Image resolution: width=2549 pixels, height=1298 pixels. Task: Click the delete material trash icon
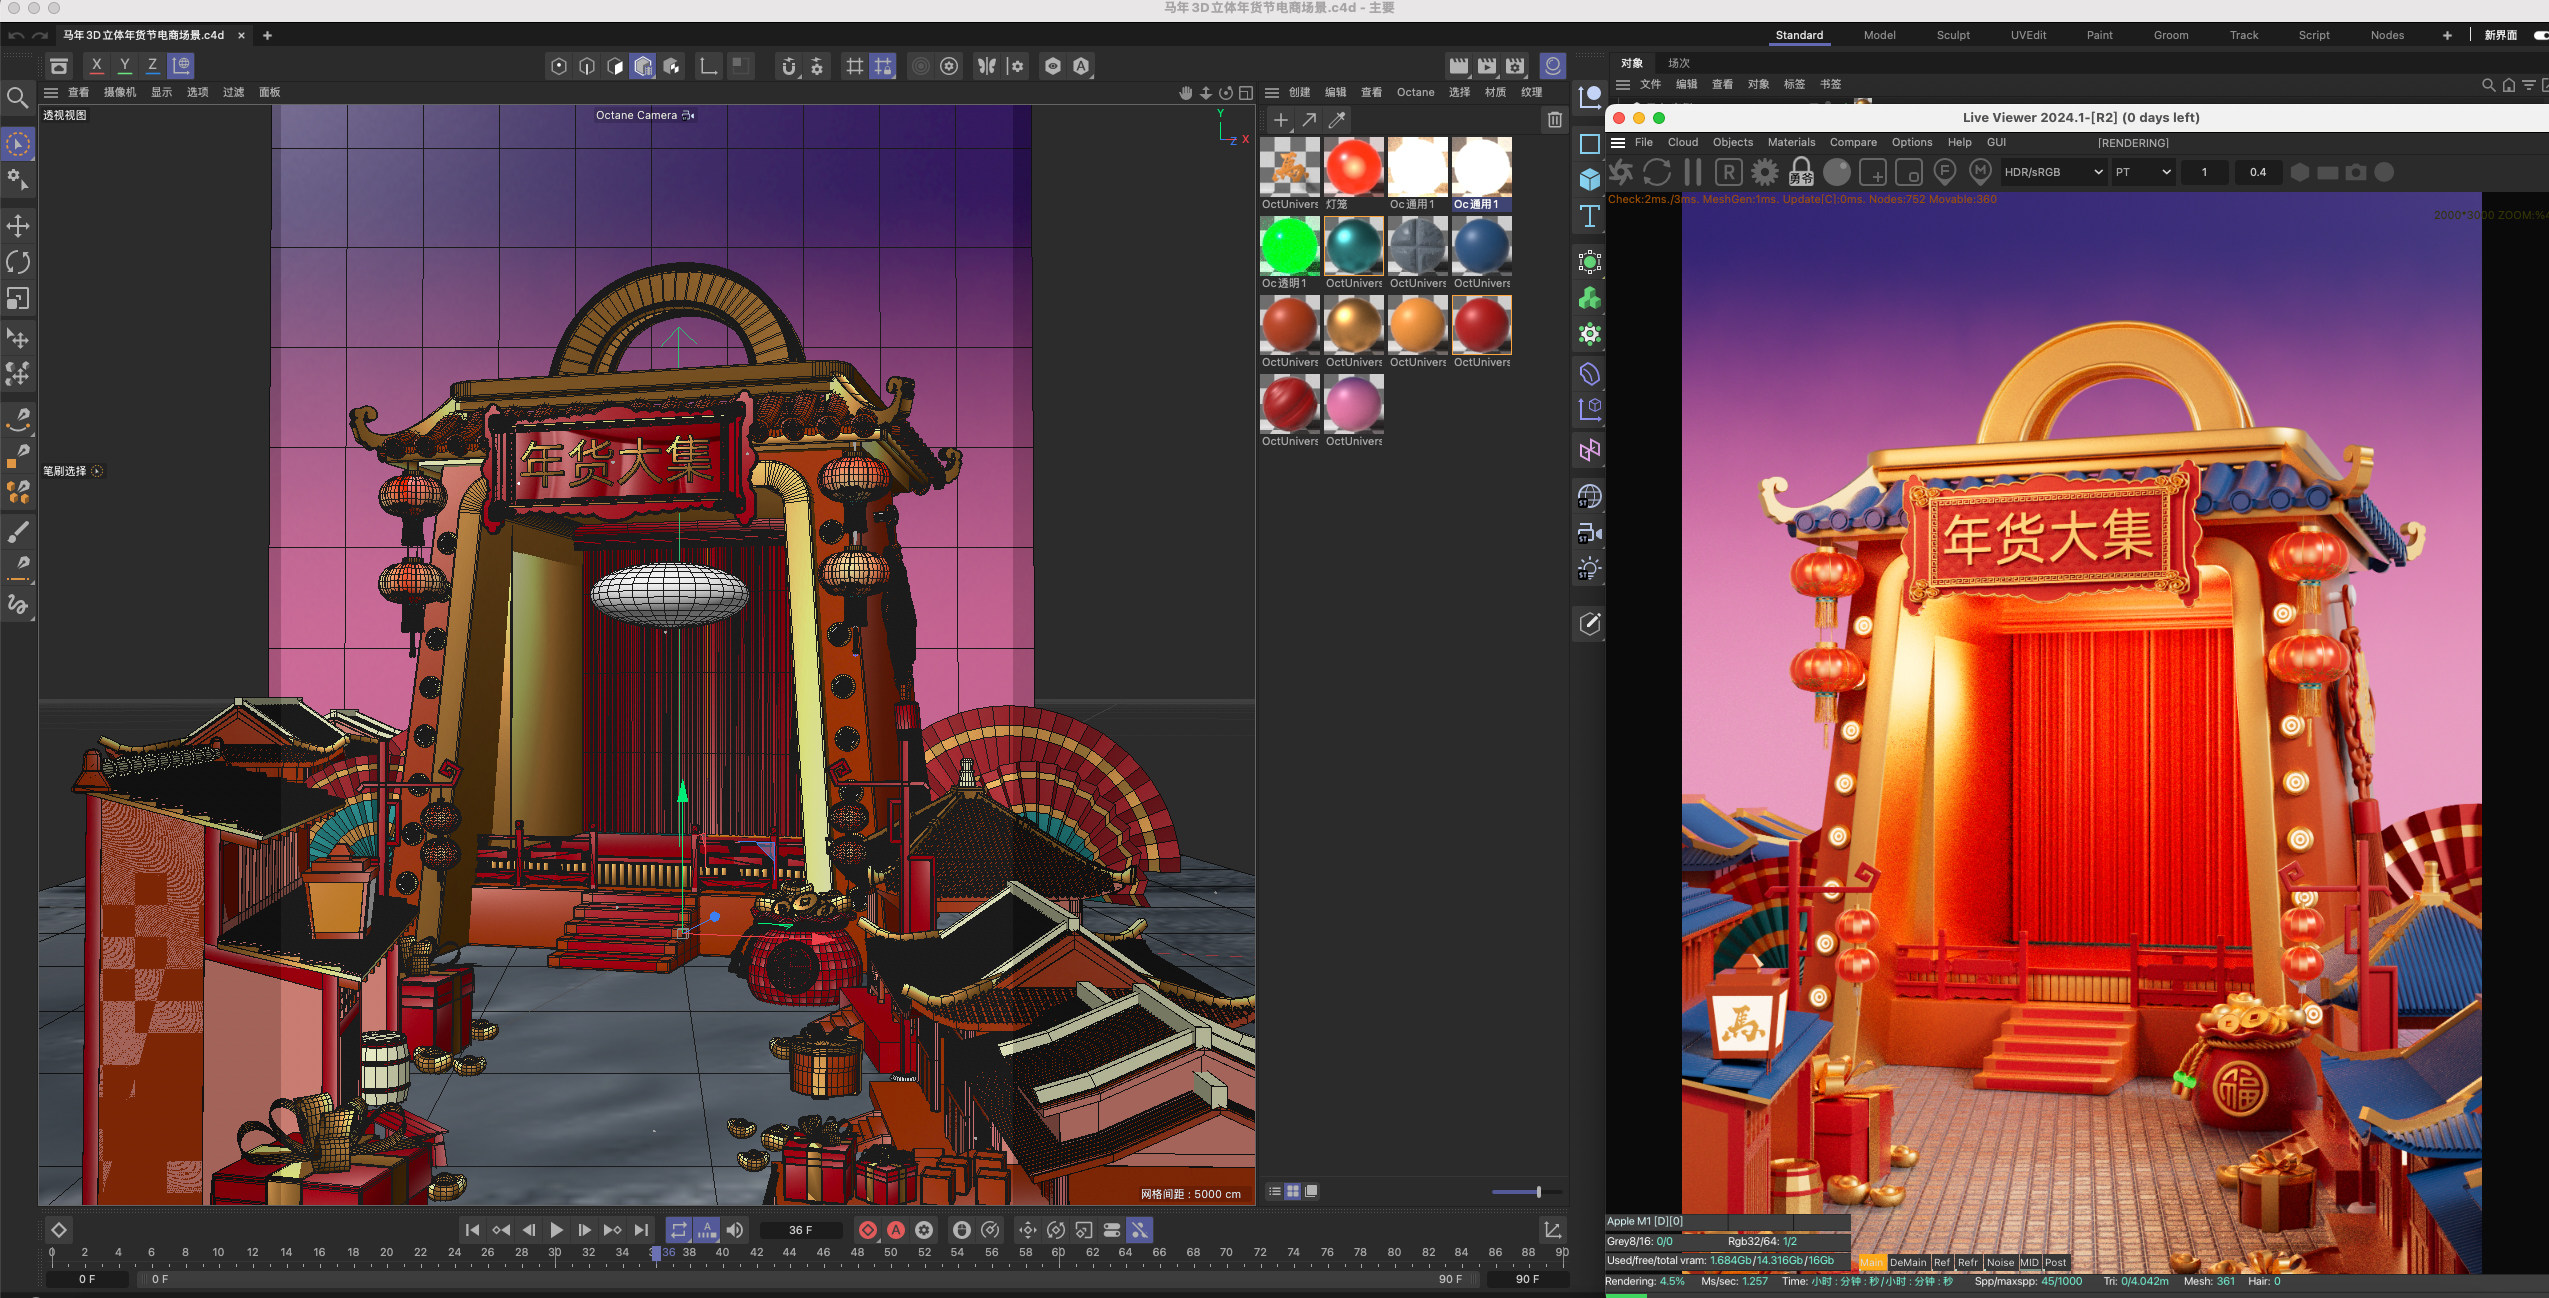coord(1554,120)
